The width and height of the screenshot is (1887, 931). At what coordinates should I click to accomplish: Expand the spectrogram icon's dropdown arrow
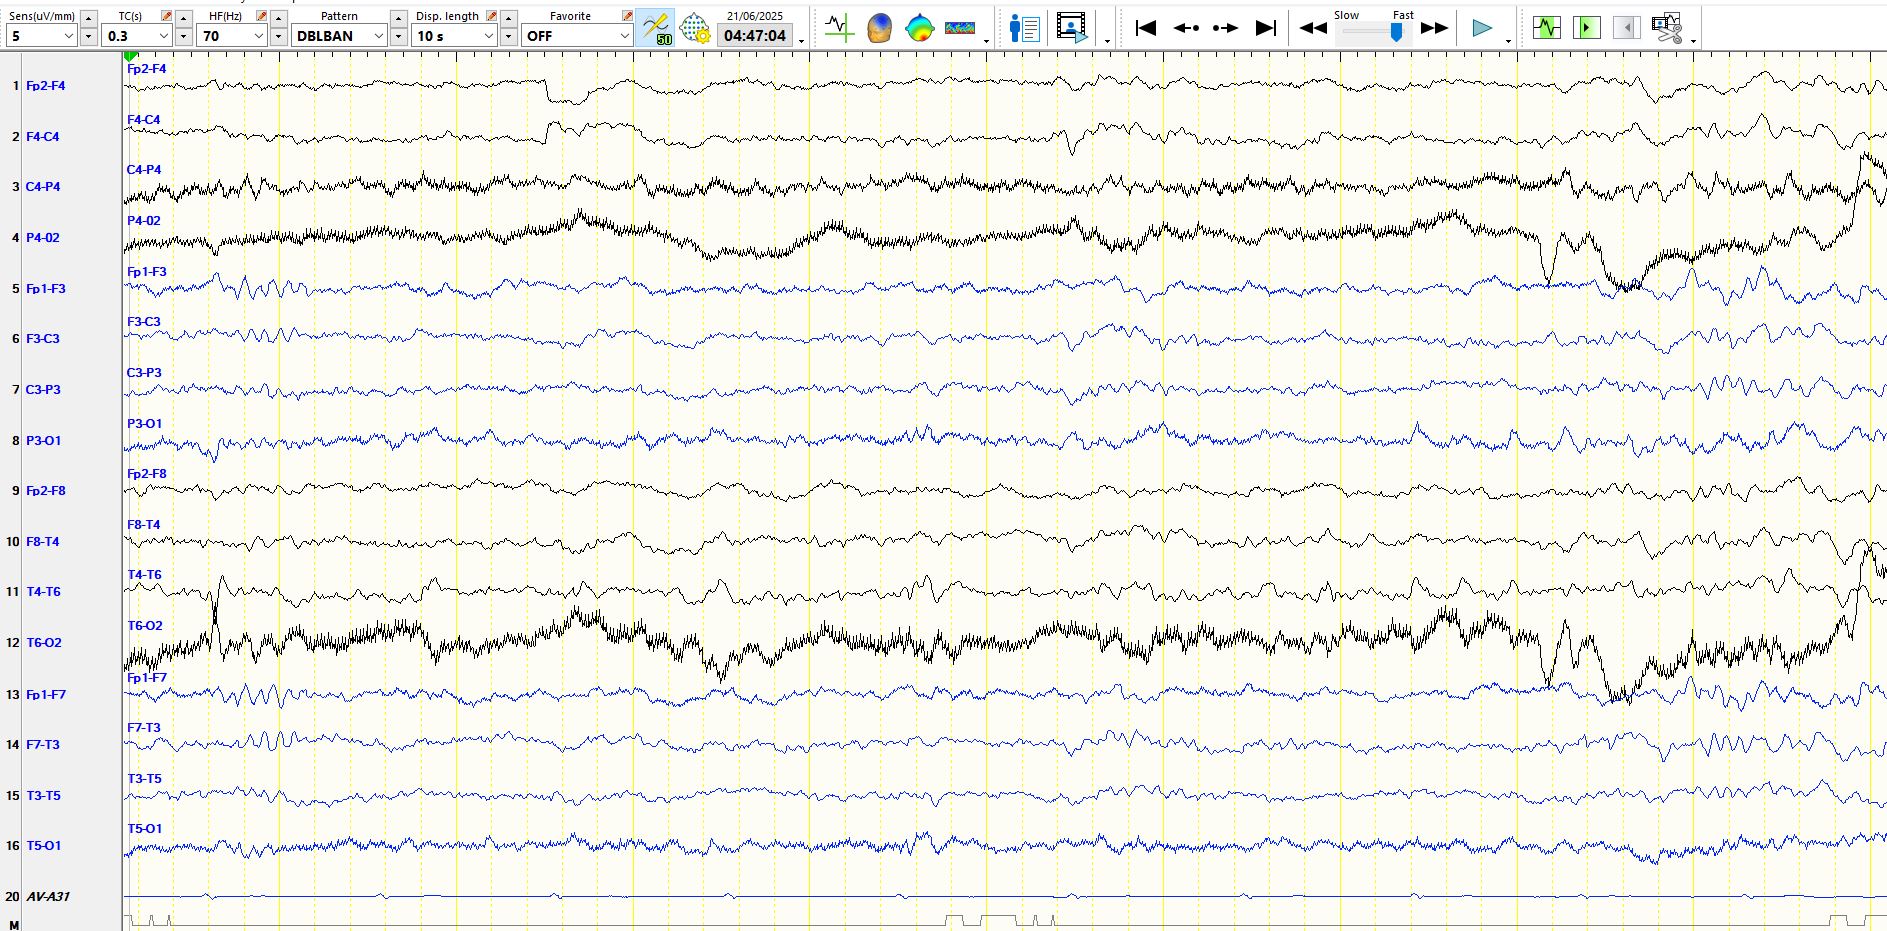(987, 41)
